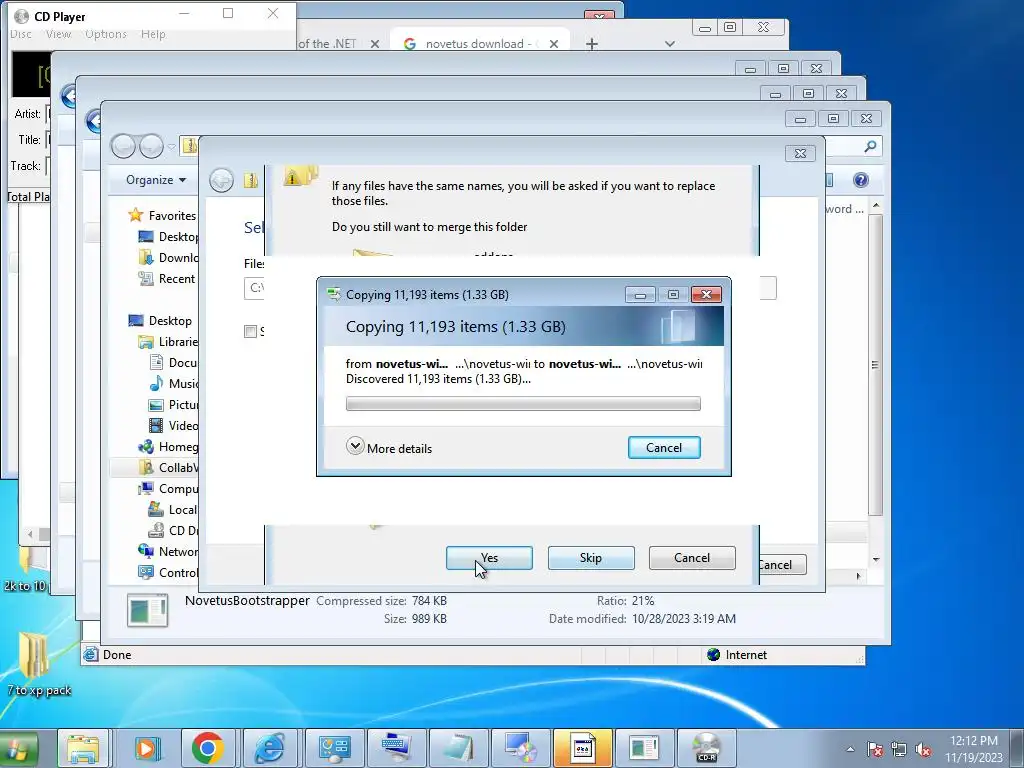
Task: Click Cancel in the Copying items dialog
Action: (664, 447)
